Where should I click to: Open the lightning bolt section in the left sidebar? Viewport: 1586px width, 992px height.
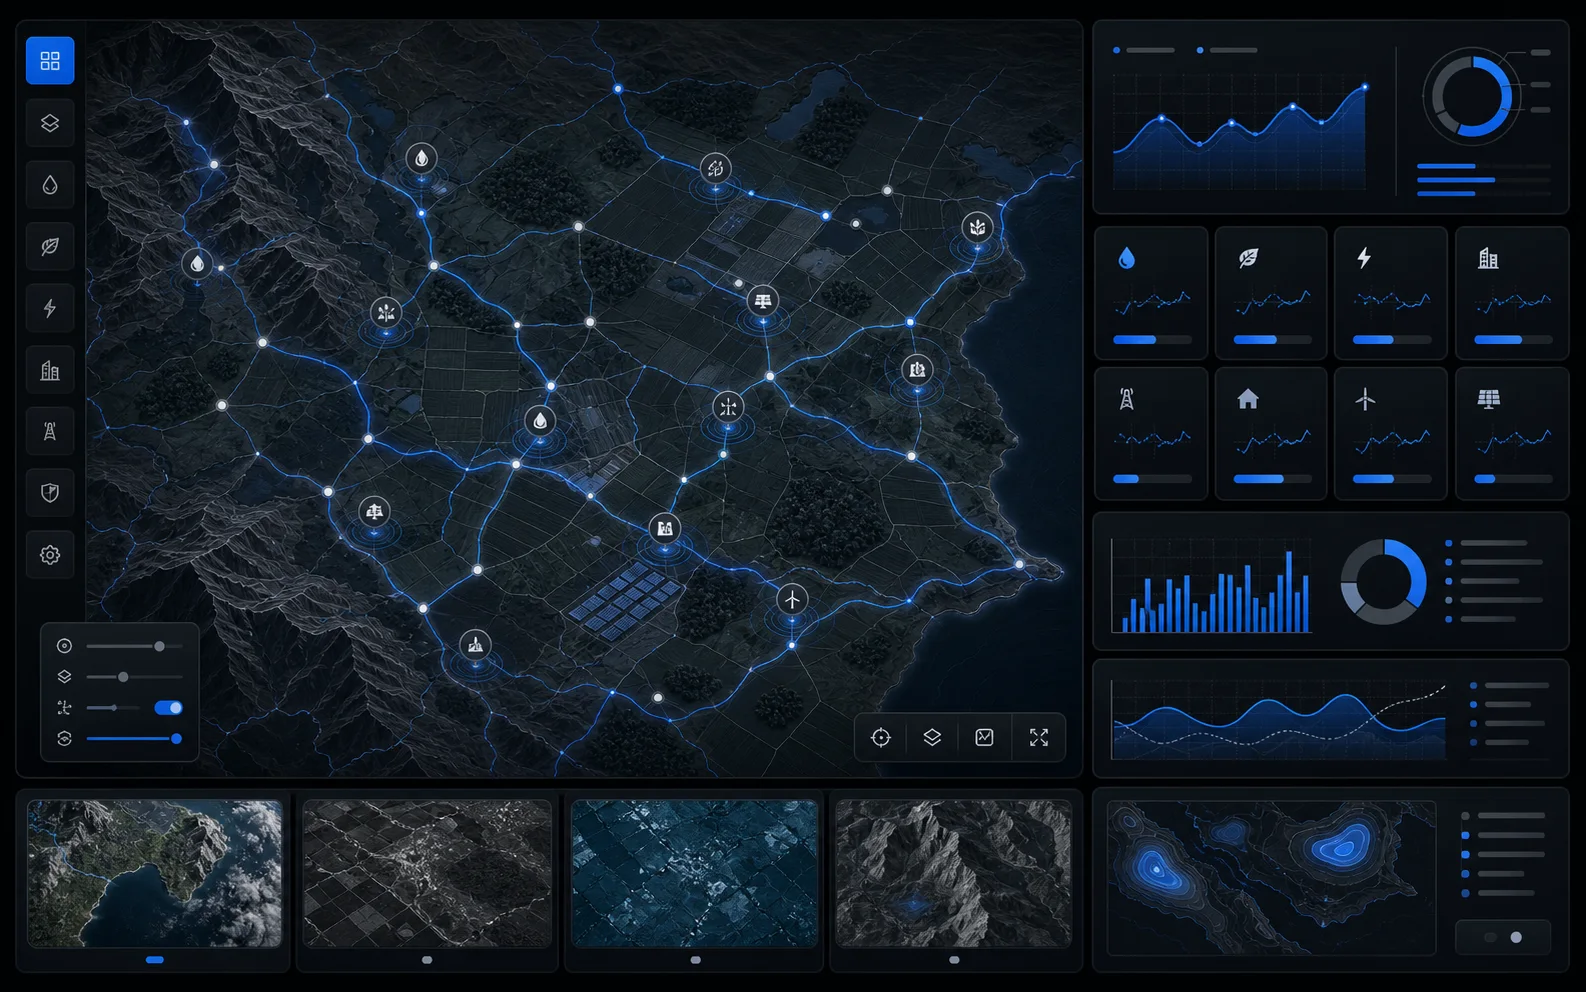click(x=50, y=308)
